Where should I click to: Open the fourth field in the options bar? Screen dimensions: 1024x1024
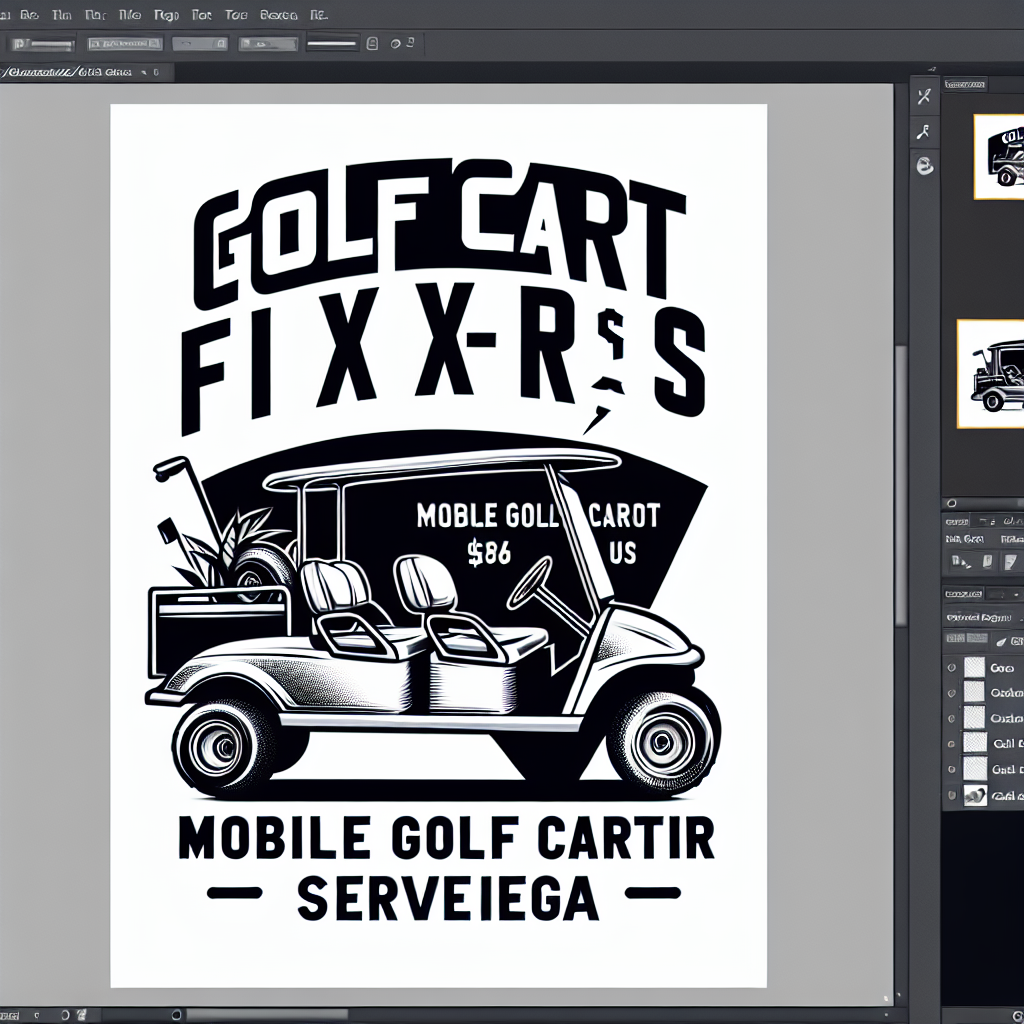click(x=268, y=44)
